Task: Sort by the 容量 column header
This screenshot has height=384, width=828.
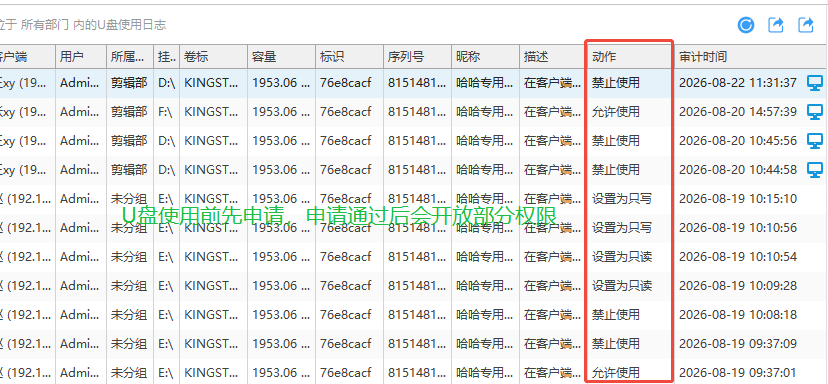Action: coord(281,57)
